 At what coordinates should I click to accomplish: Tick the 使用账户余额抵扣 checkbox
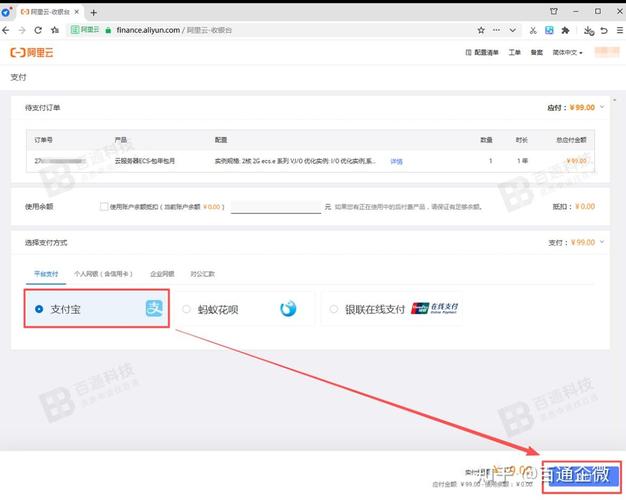[104, 206]
